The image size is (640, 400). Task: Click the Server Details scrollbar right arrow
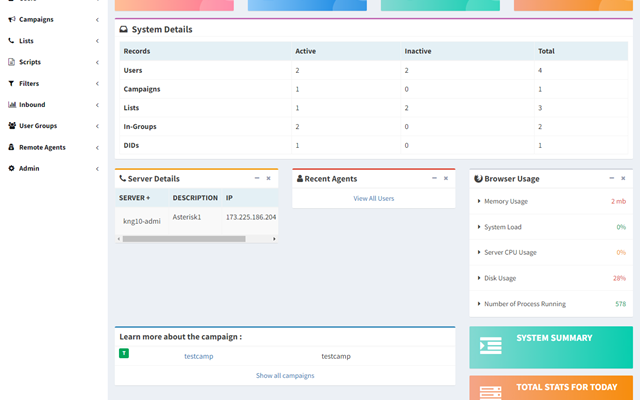click(274, 239)
